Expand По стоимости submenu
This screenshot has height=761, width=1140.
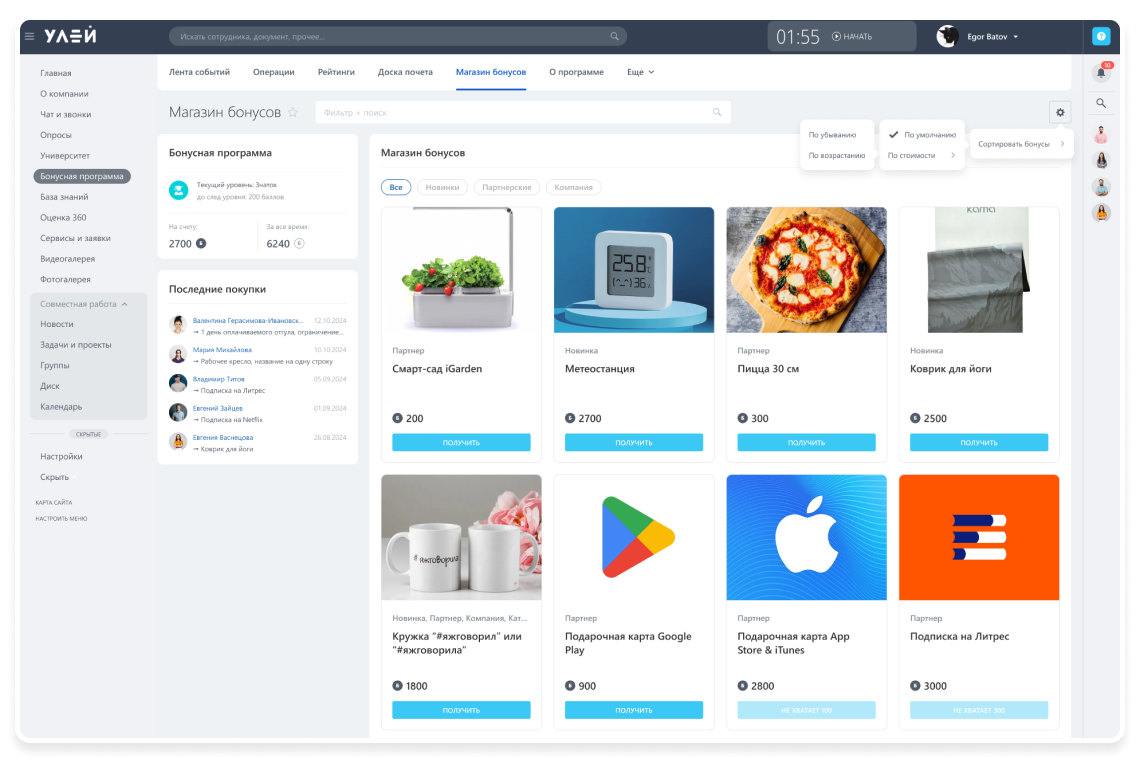[x=921, y=156]
